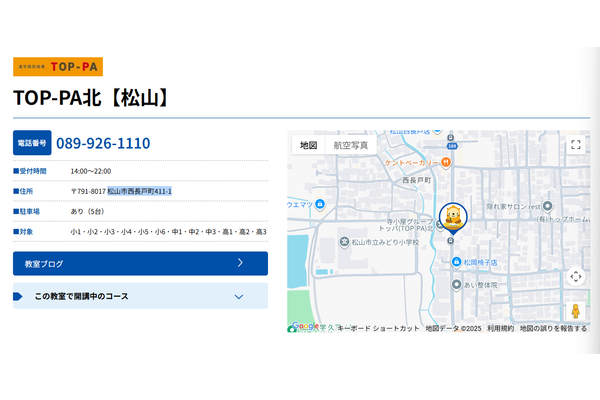Click the chevron on the course expander
The height and width of the screenshot is (400, 600).
click(239, 297)
